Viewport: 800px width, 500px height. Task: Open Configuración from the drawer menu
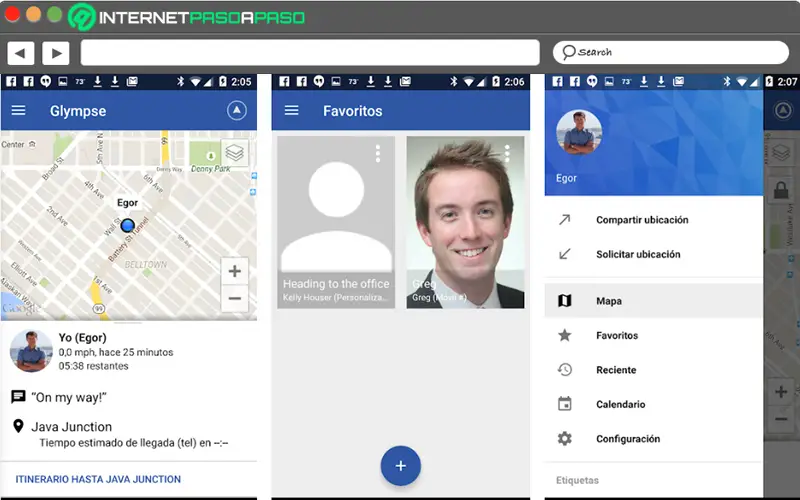coord(654,439)
